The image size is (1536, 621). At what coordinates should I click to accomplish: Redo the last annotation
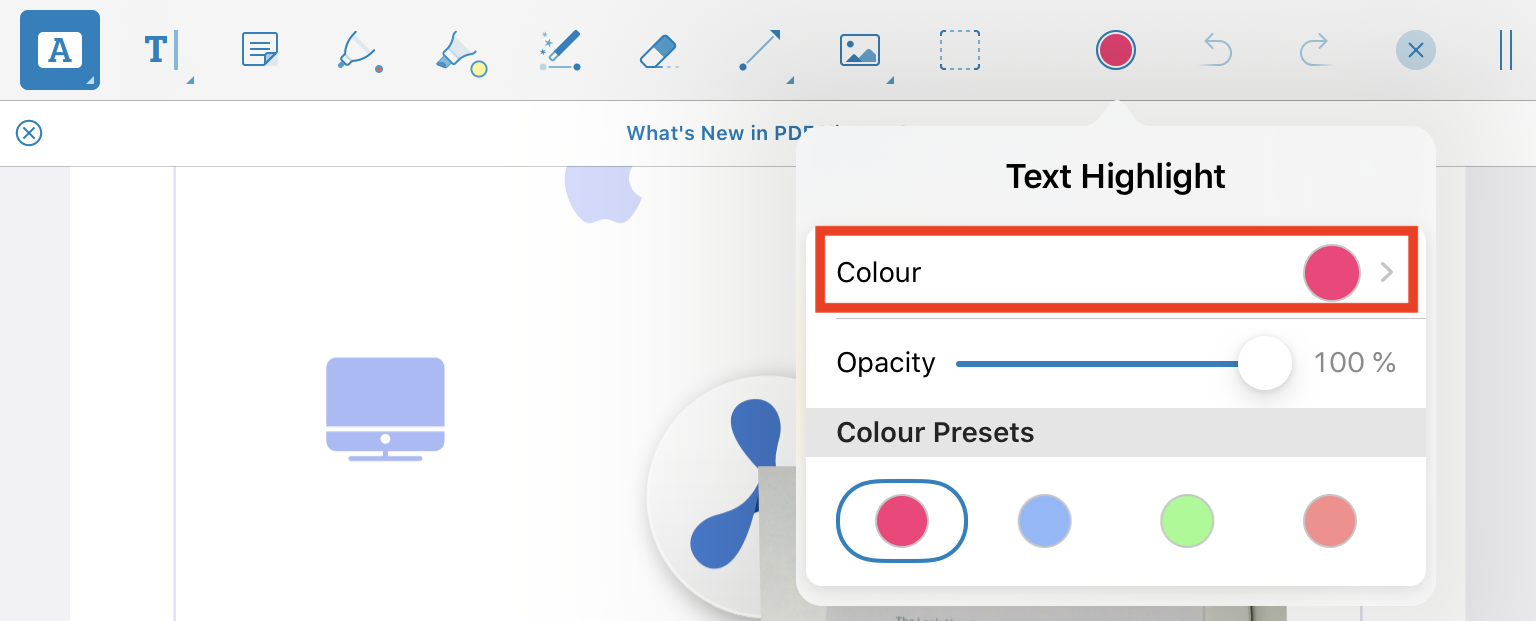click(x=1314, y=49)
